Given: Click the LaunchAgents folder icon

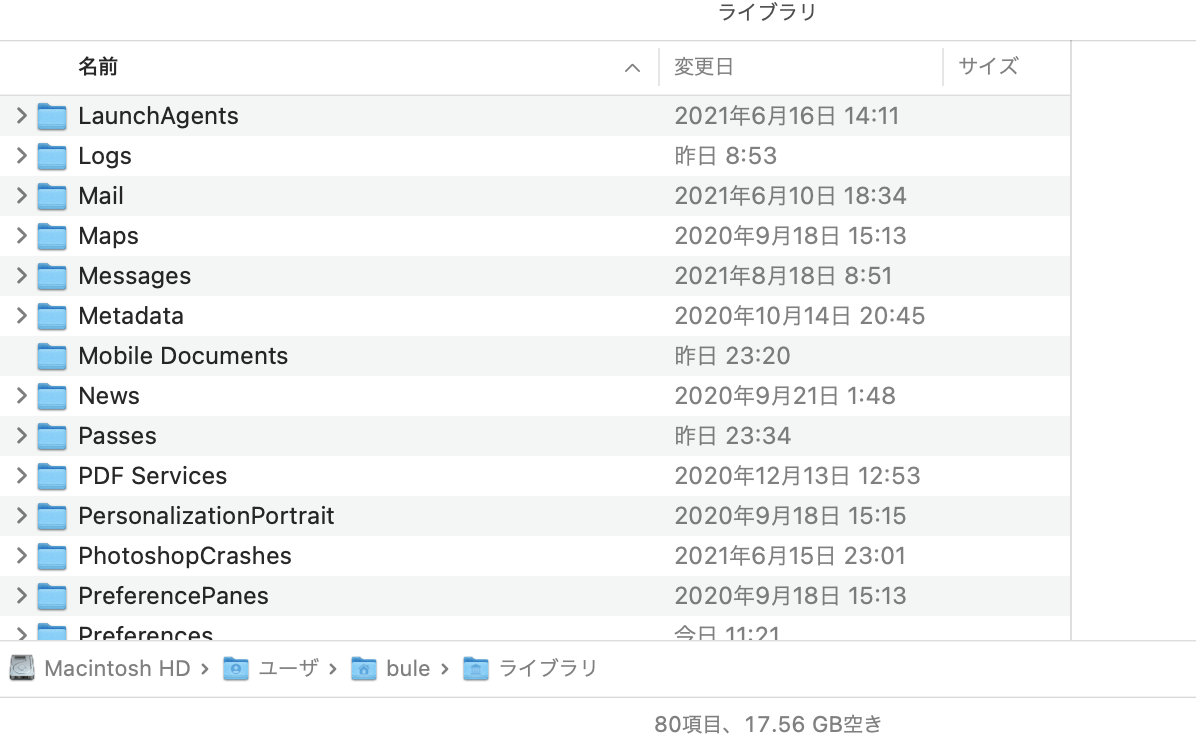Looking at the screenshot, I should (52, 116).
